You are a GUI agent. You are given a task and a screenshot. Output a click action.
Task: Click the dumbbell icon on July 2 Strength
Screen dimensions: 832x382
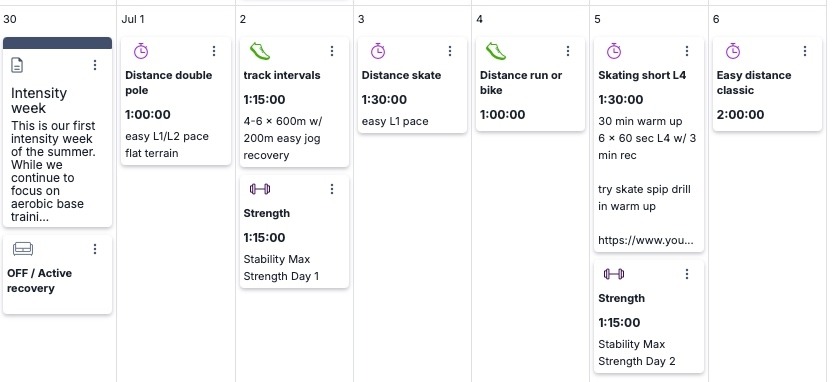(260, 189)
